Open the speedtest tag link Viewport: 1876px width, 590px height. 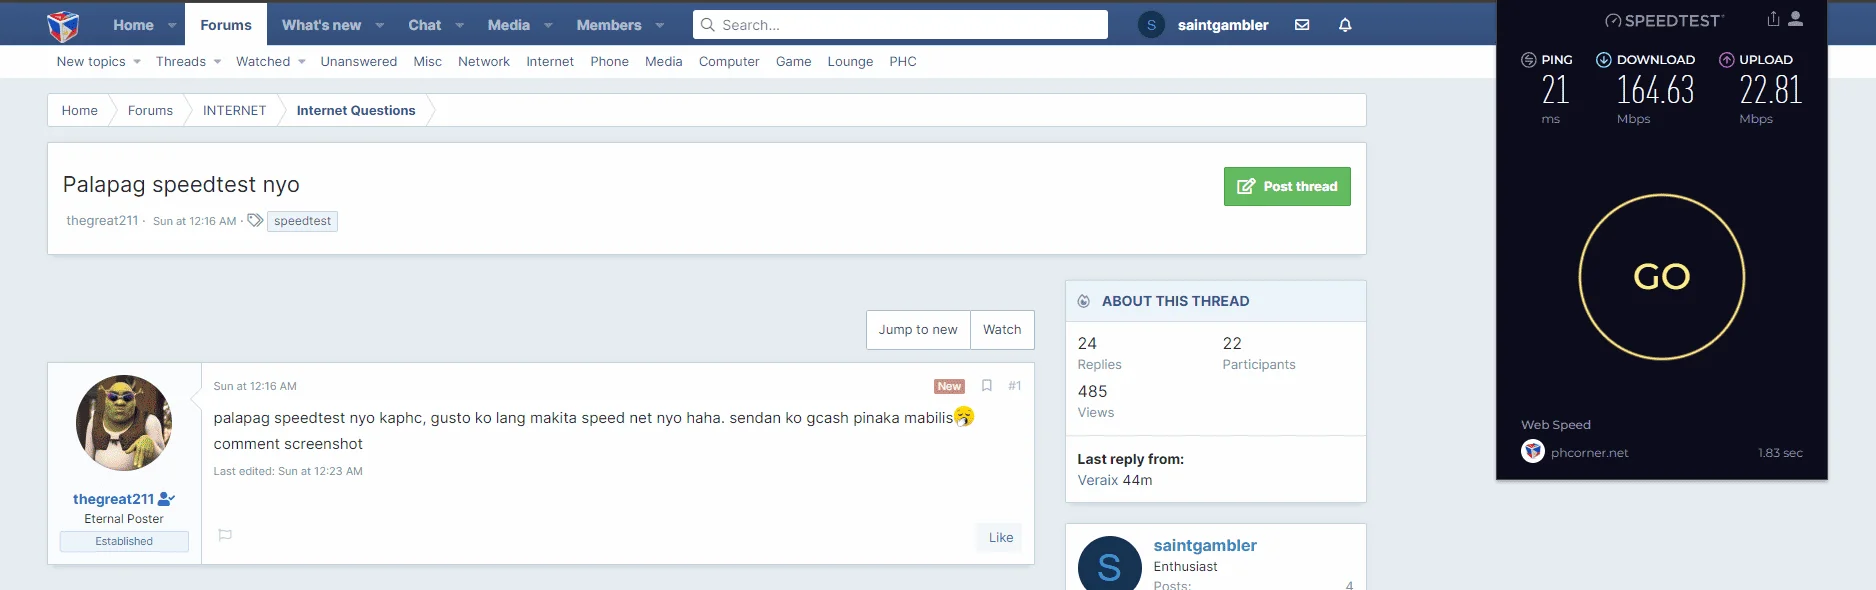tap(302, 221)
